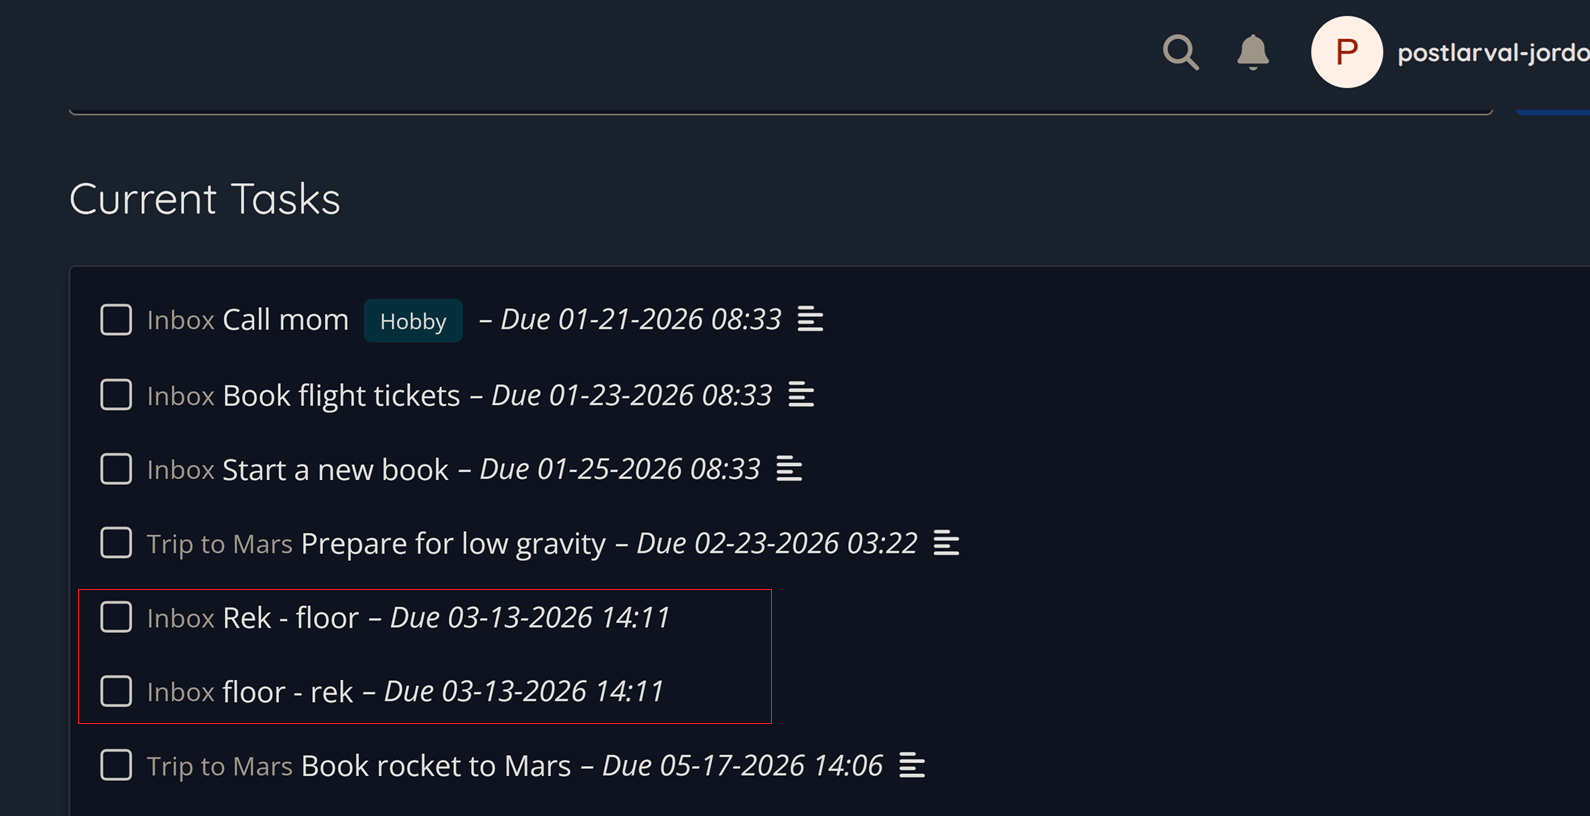Open the notifications bell
The image size is (1590, 816).
(x=1252, y=52)
